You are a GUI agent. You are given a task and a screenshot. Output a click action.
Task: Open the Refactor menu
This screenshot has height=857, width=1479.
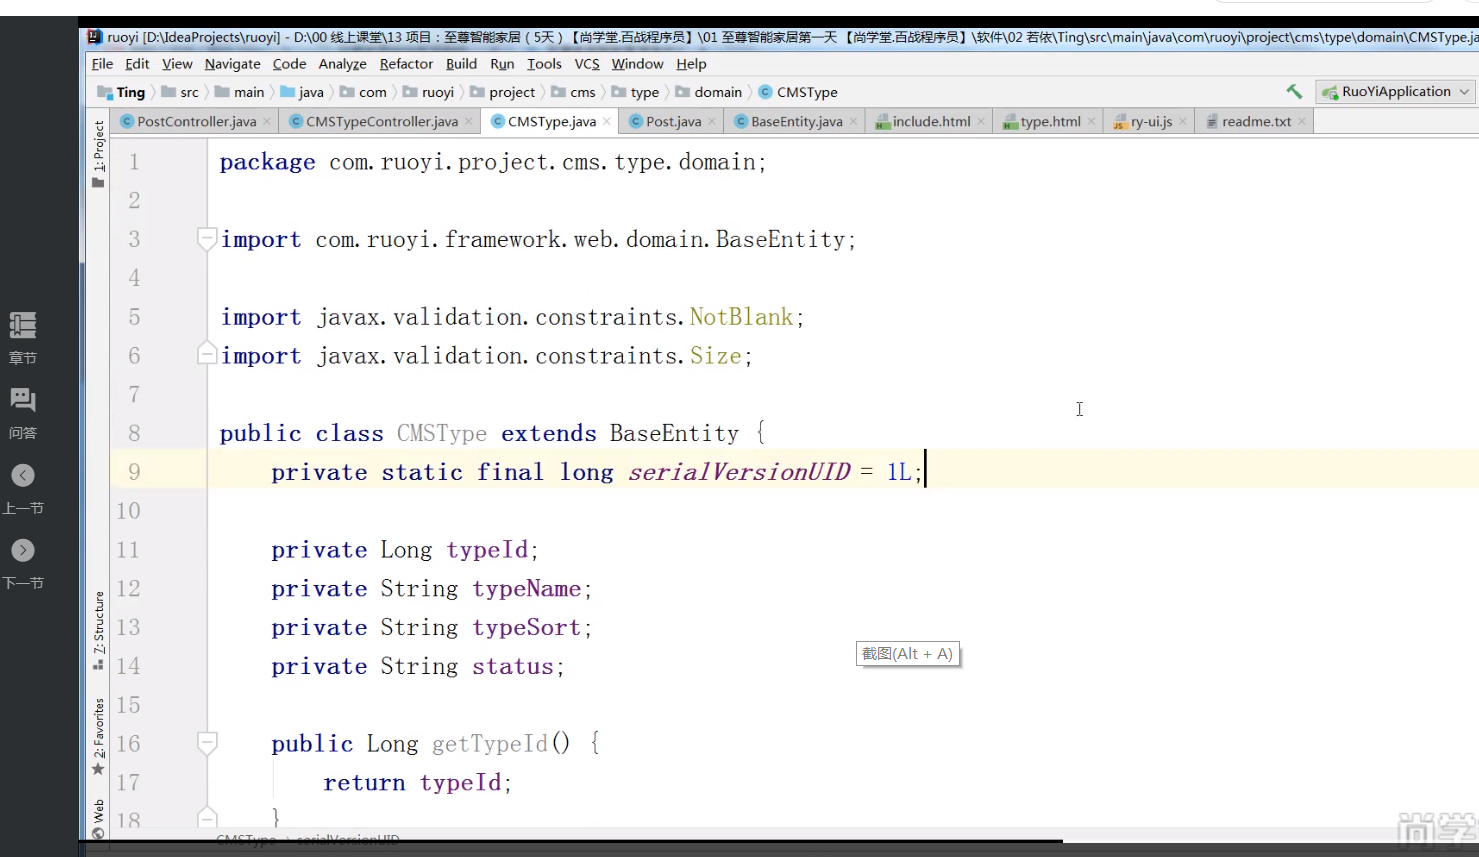[406, 64]
